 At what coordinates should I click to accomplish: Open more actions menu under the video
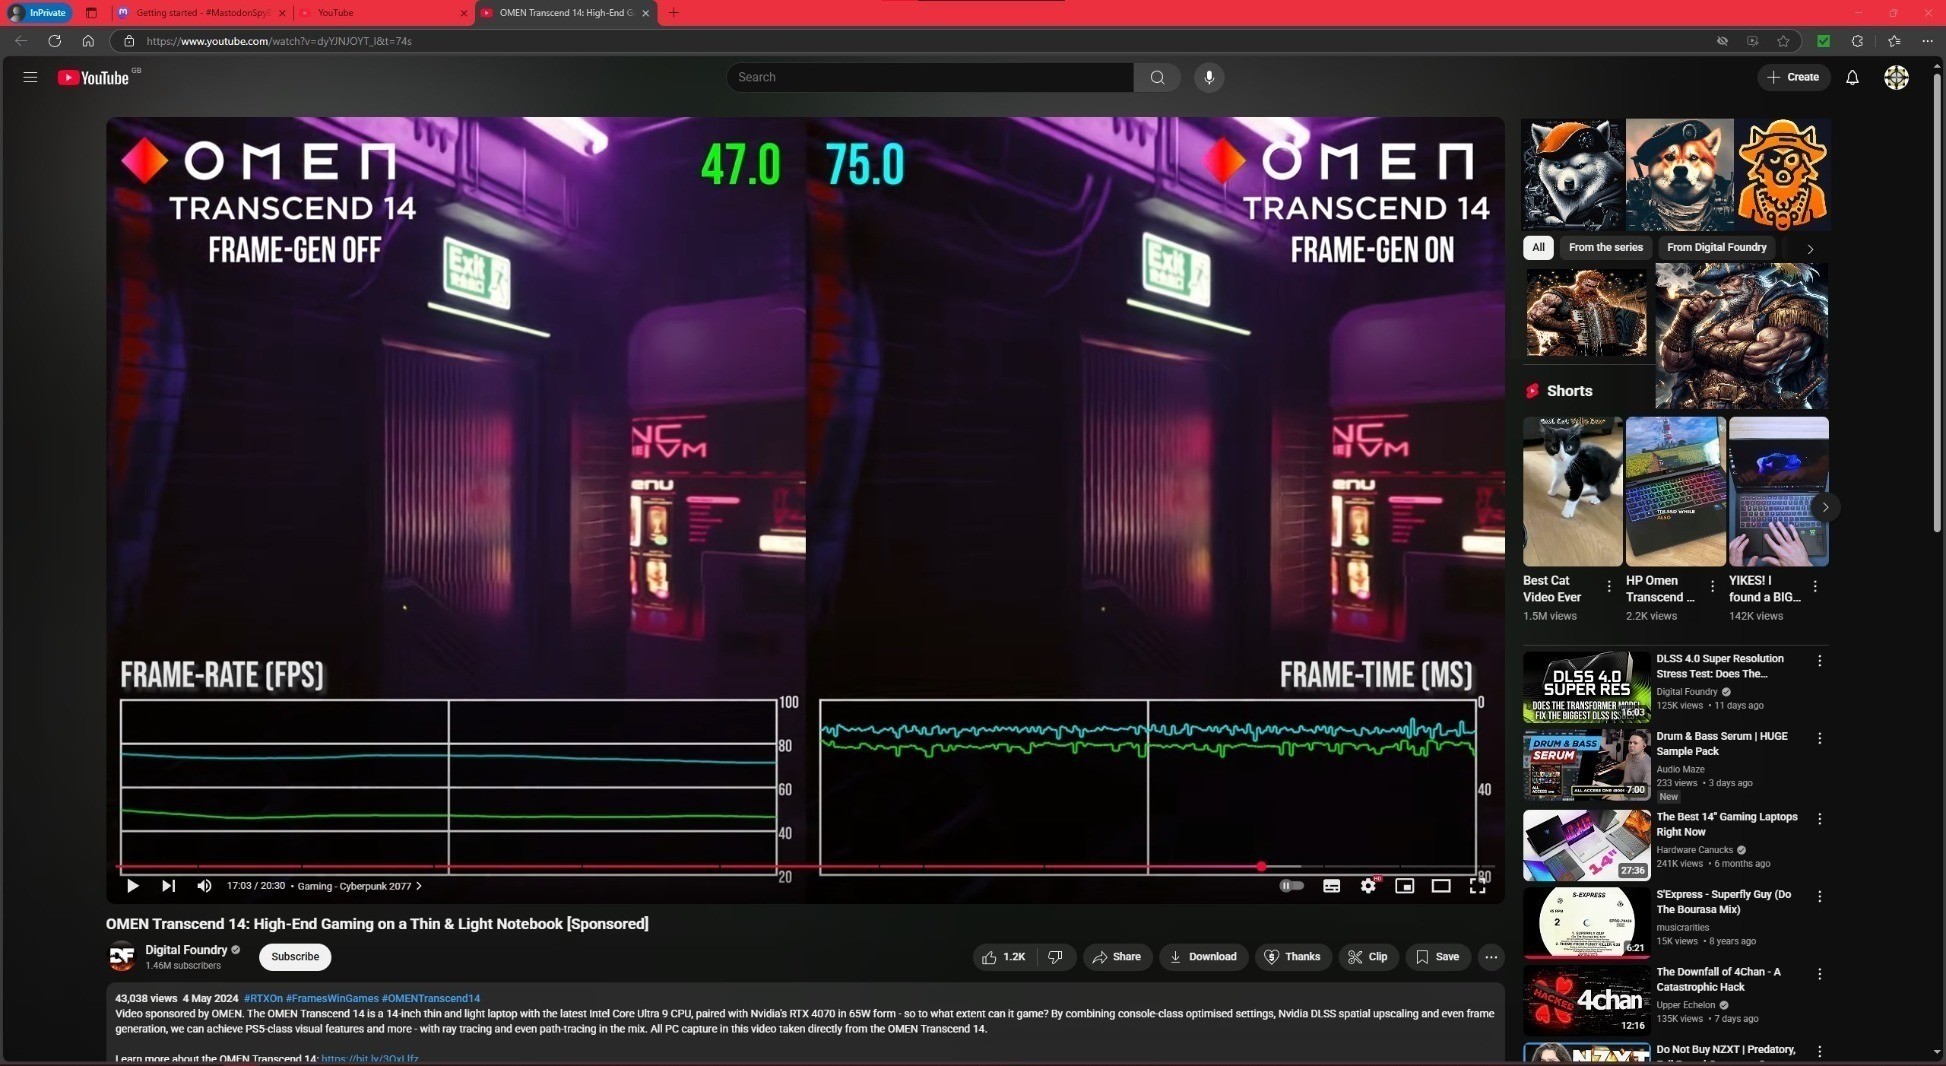pyautogui.click(x=1491, y=957)
